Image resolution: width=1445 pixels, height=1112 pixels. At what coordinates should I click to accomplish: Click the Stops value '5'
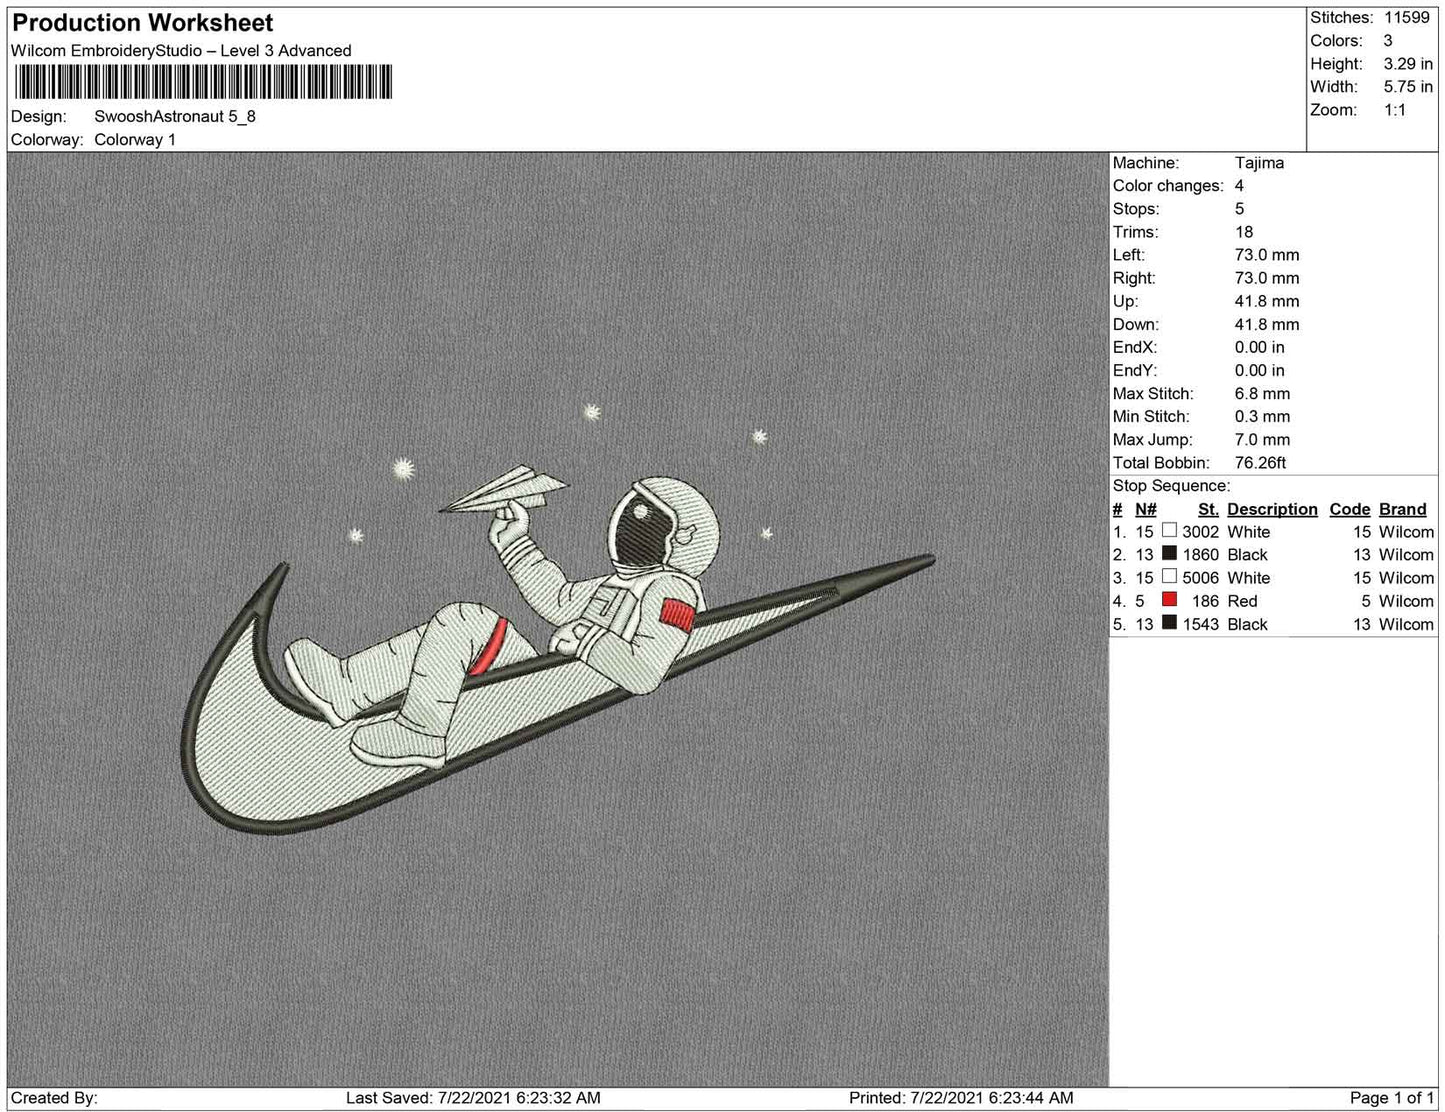tap(1239, 209)
